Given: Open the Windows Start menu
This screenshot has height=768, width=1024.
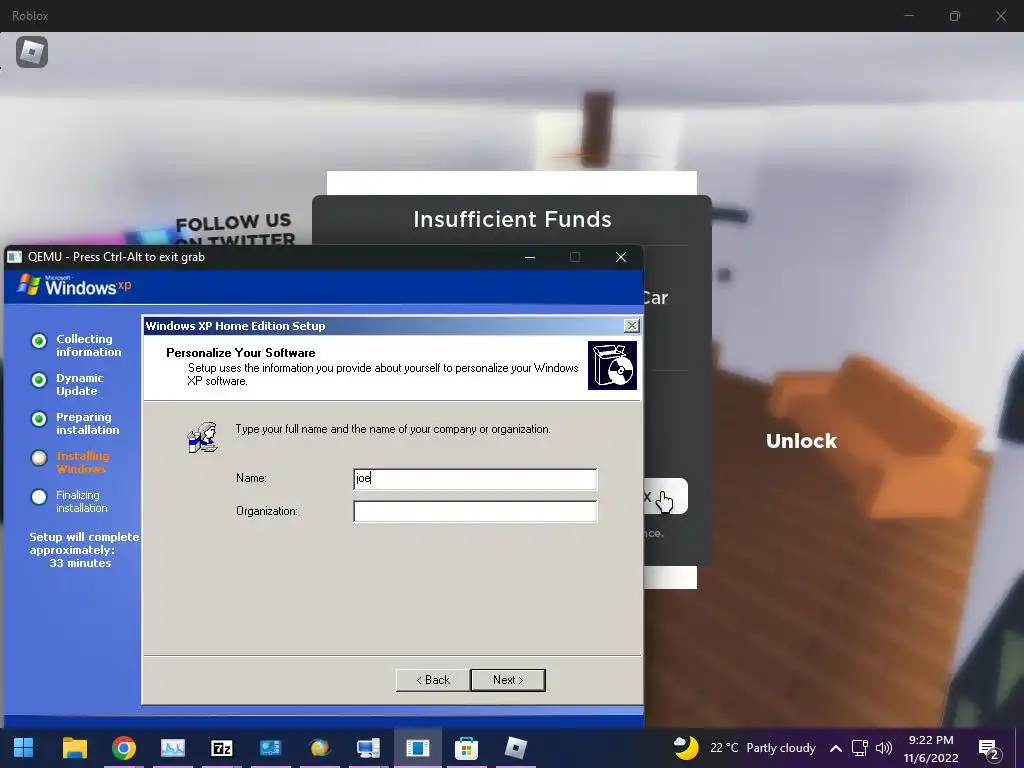Looking at the screenshot, I should [24, 748].
